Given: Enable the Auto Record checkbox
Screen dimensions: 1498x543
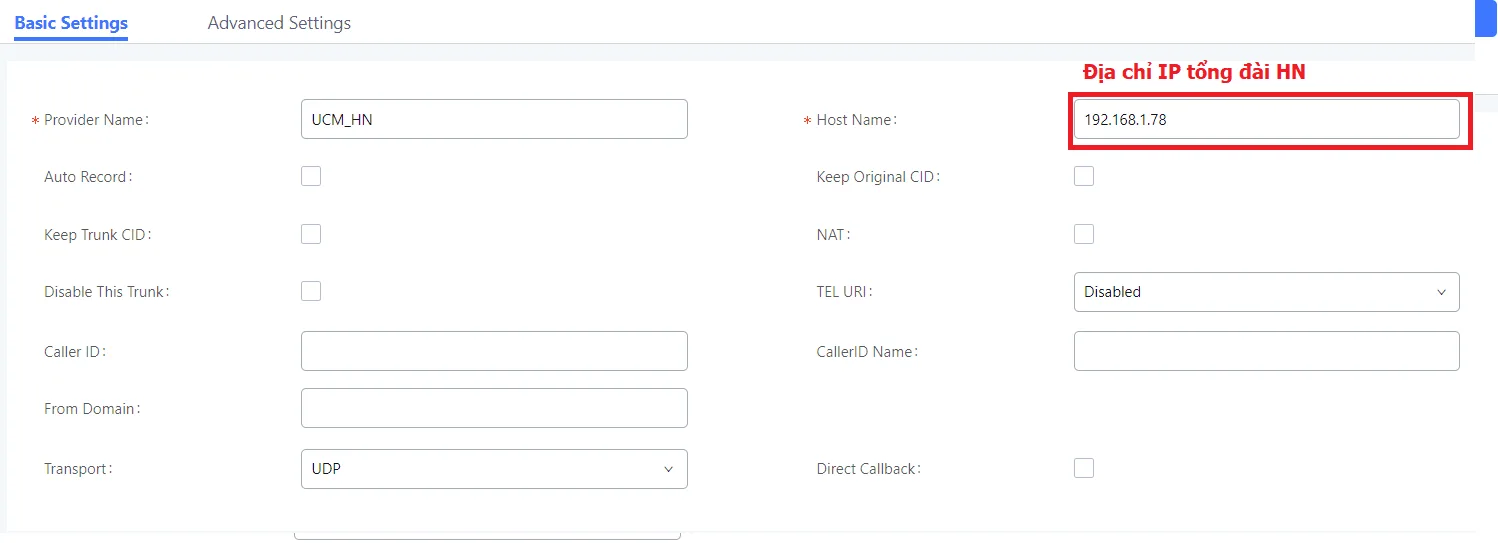Looking at the screenshot, I should point(311,176).
